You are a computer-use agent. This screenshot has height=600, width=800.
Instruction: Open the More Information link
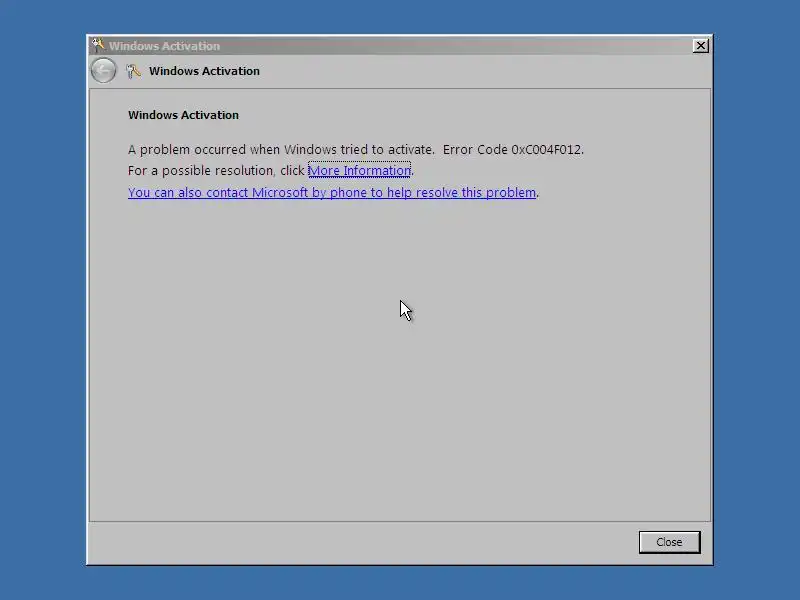point(359,170)
